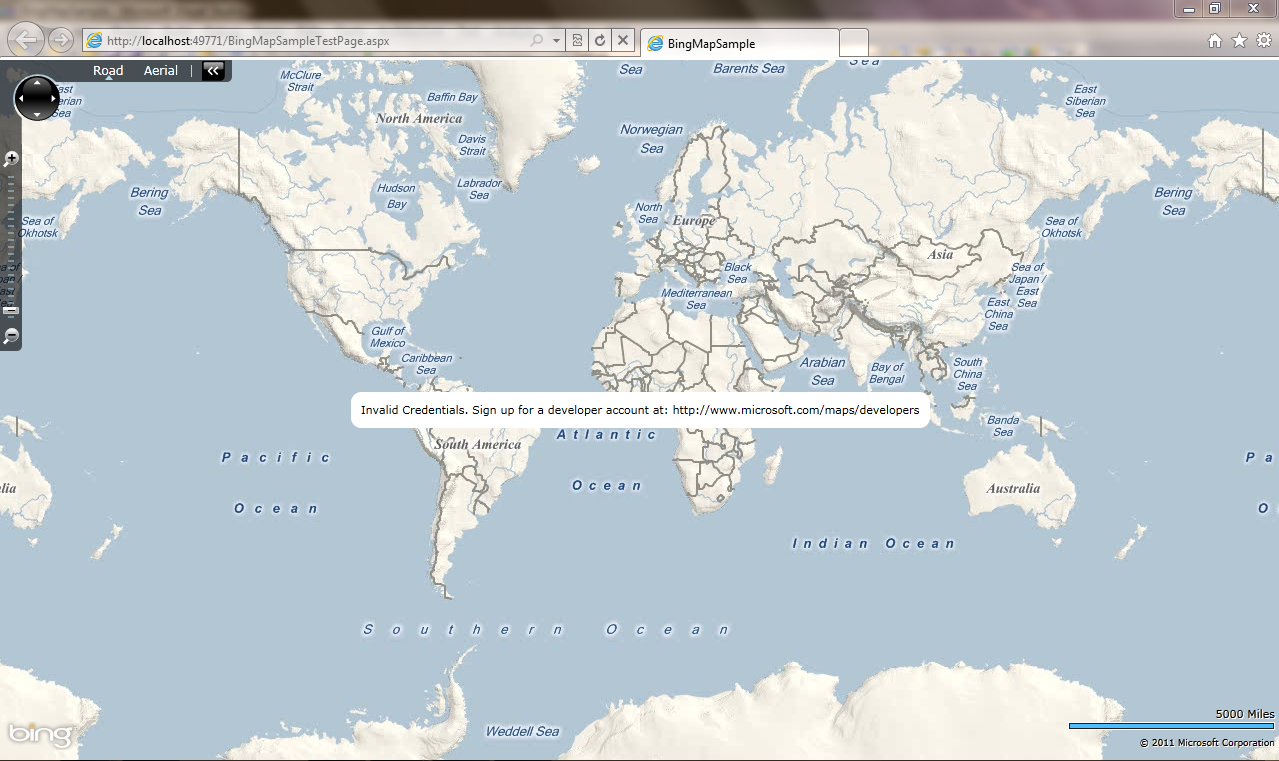The width and height of the screenshot is (1279, 761).
Task: Collapse the map mode navigation bar
Action: (x=213, y=70)
